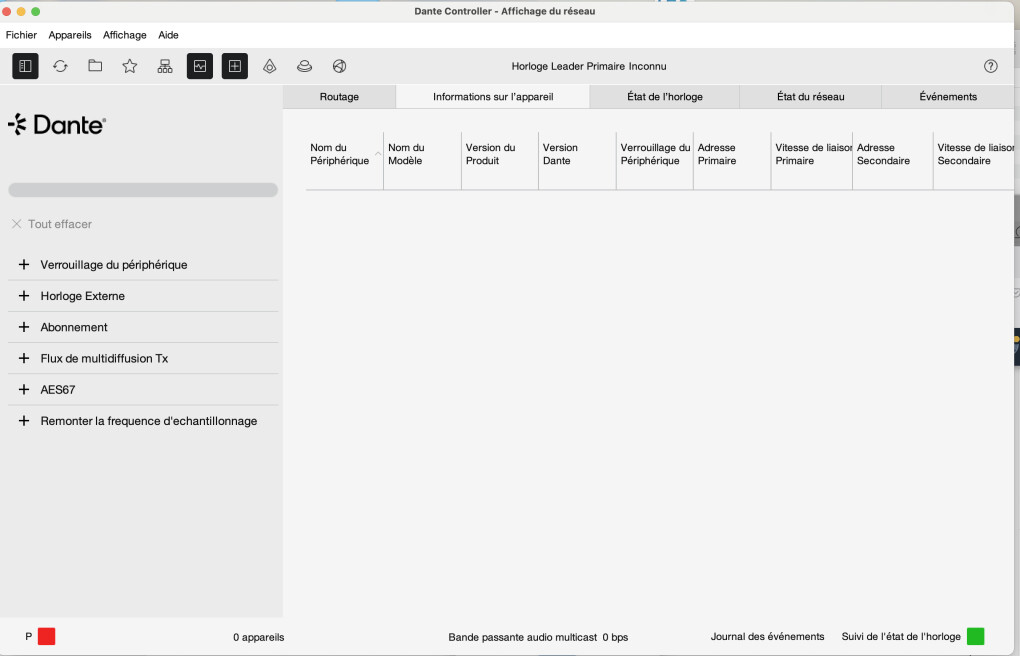Click the dome-shaped button toolbar icon
1020x656 pixels.
[x=304, y=66]
